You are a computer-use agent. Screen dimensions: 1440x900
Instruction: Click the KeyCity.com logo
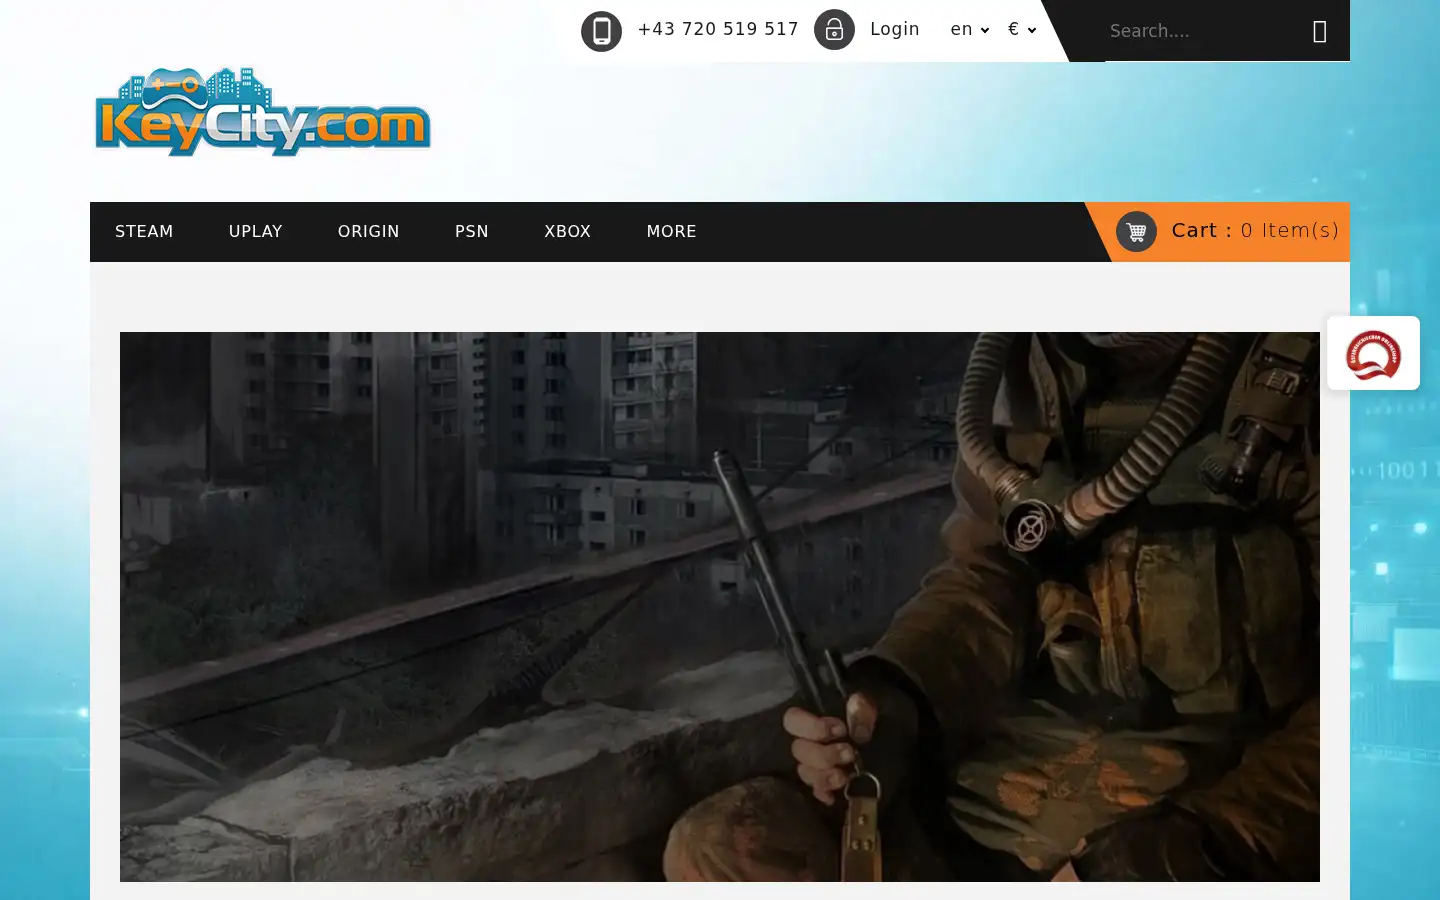click(x=262, y=112)
